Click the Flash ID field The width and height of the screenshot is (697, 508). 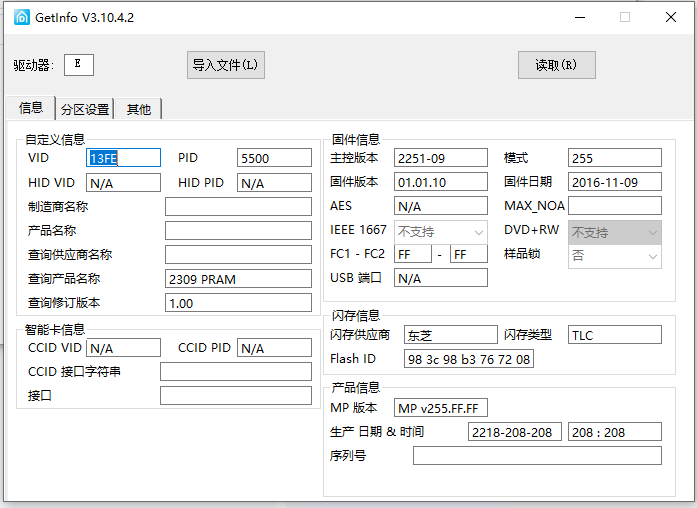pyautogui.click(x=468, y=359)
